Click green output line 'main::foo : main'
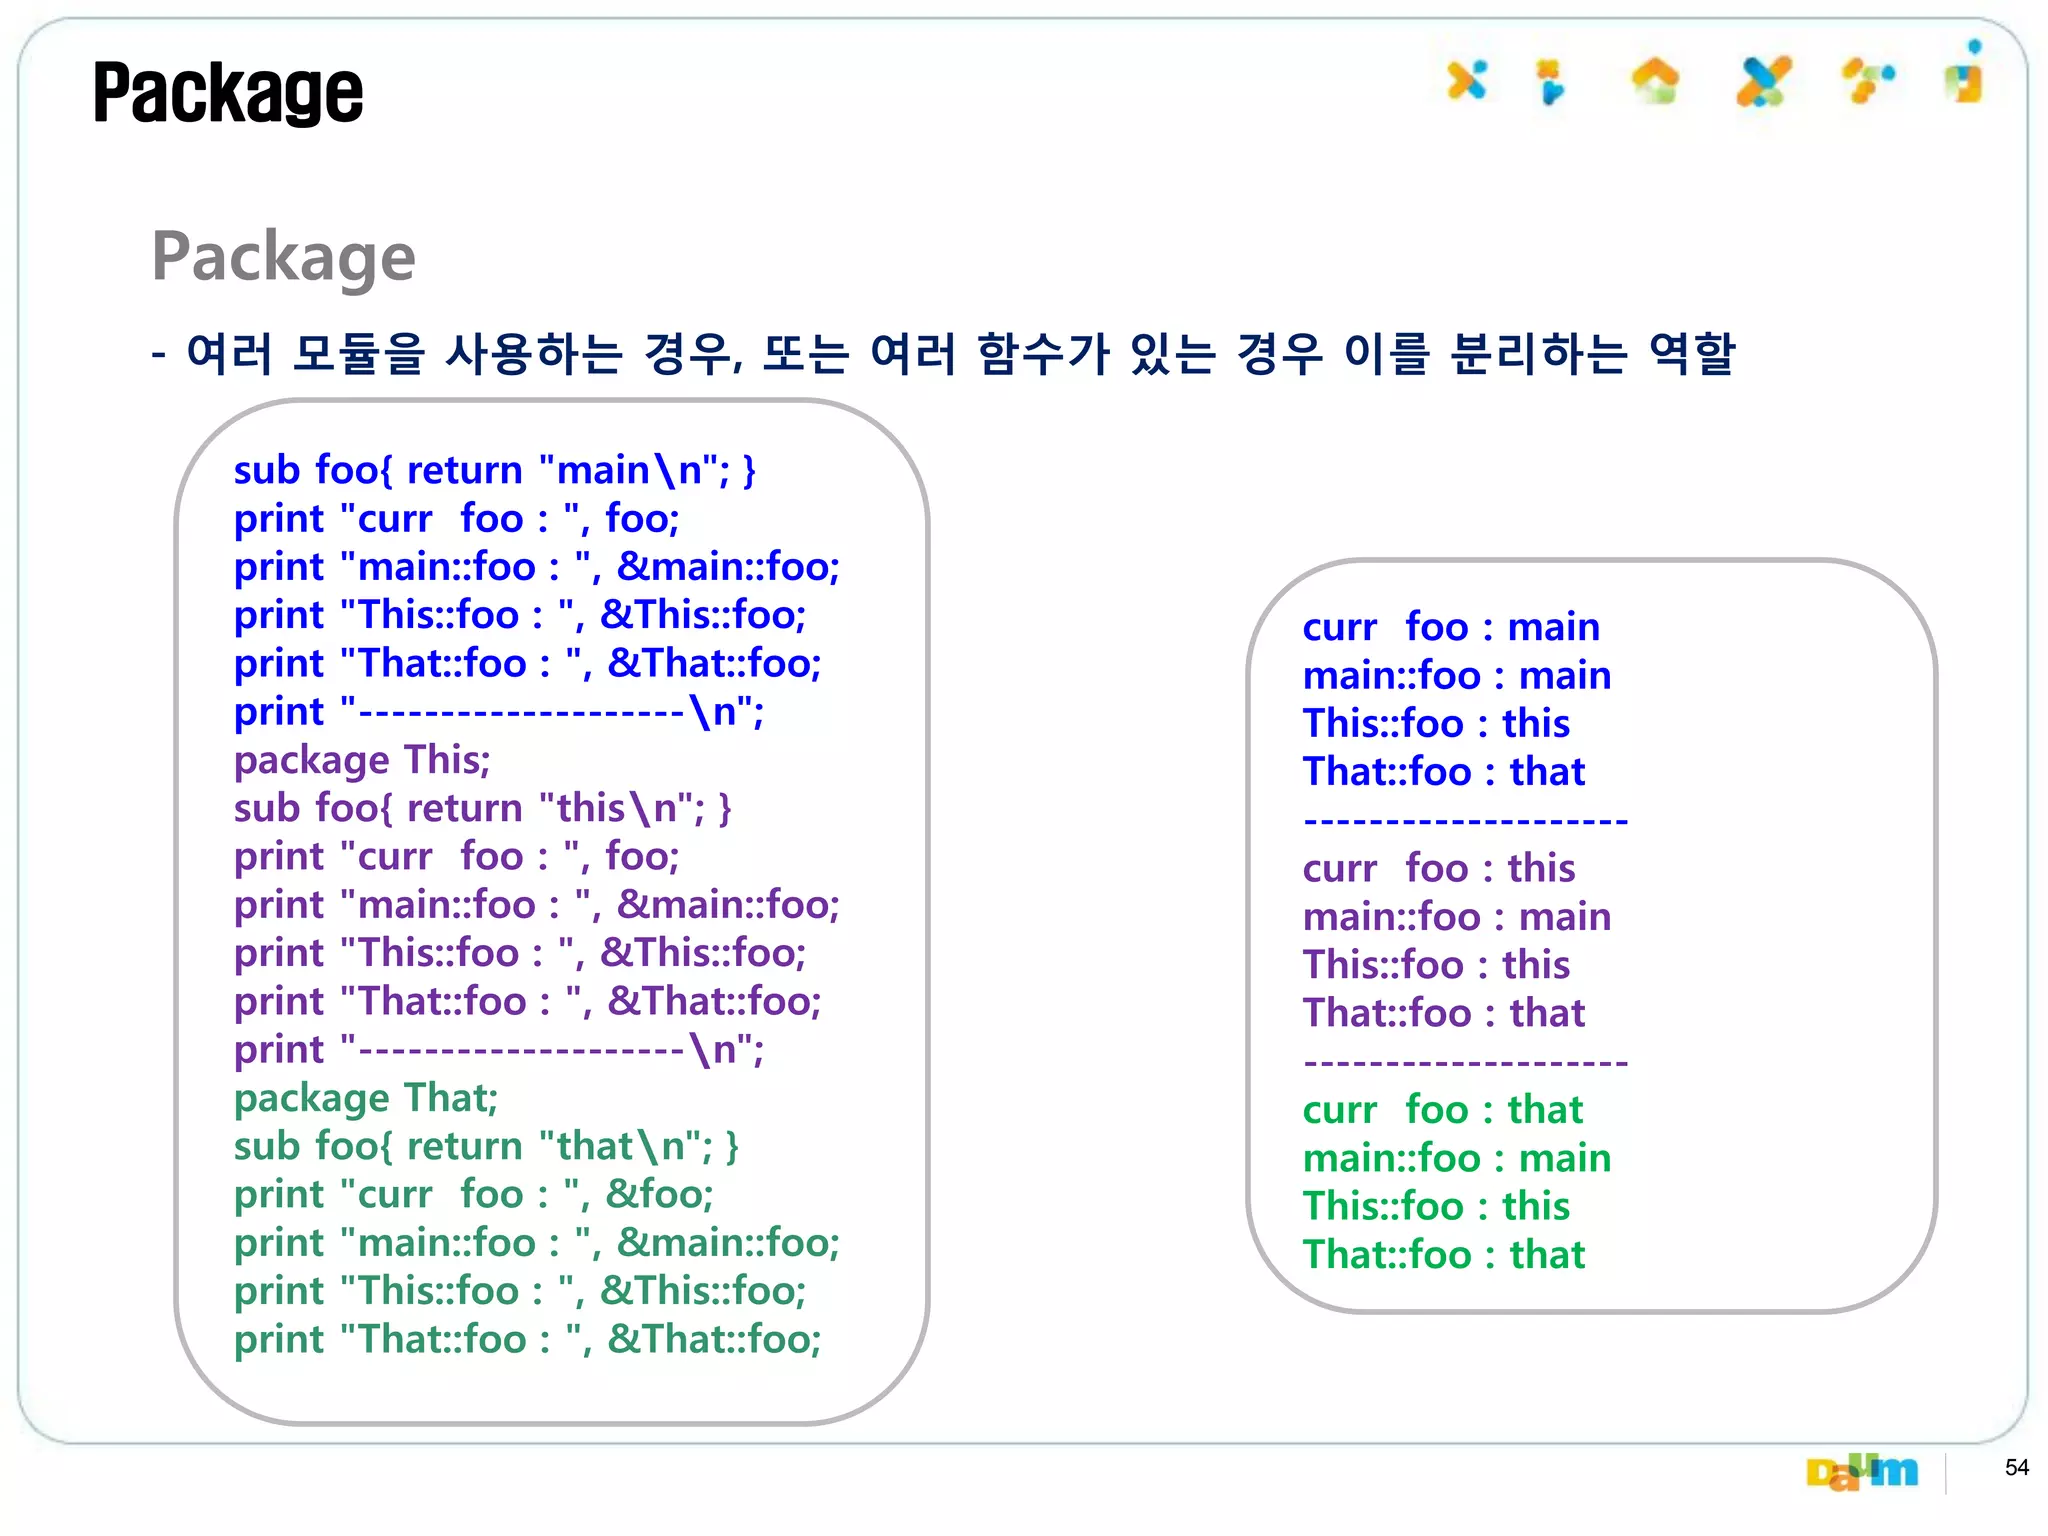2048x1536 pixels. (x=1457, y=1158)
